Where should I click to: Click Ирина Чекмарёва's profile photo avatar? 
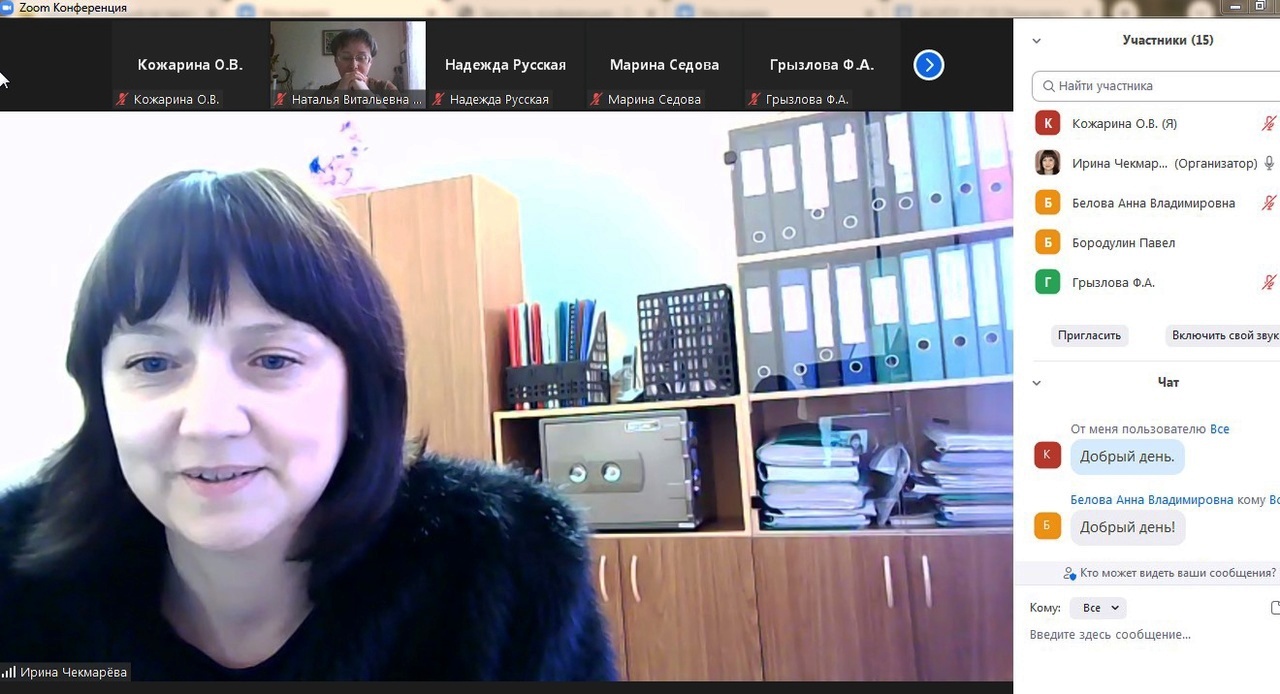pyautogui.click(x=1047, y=163)
